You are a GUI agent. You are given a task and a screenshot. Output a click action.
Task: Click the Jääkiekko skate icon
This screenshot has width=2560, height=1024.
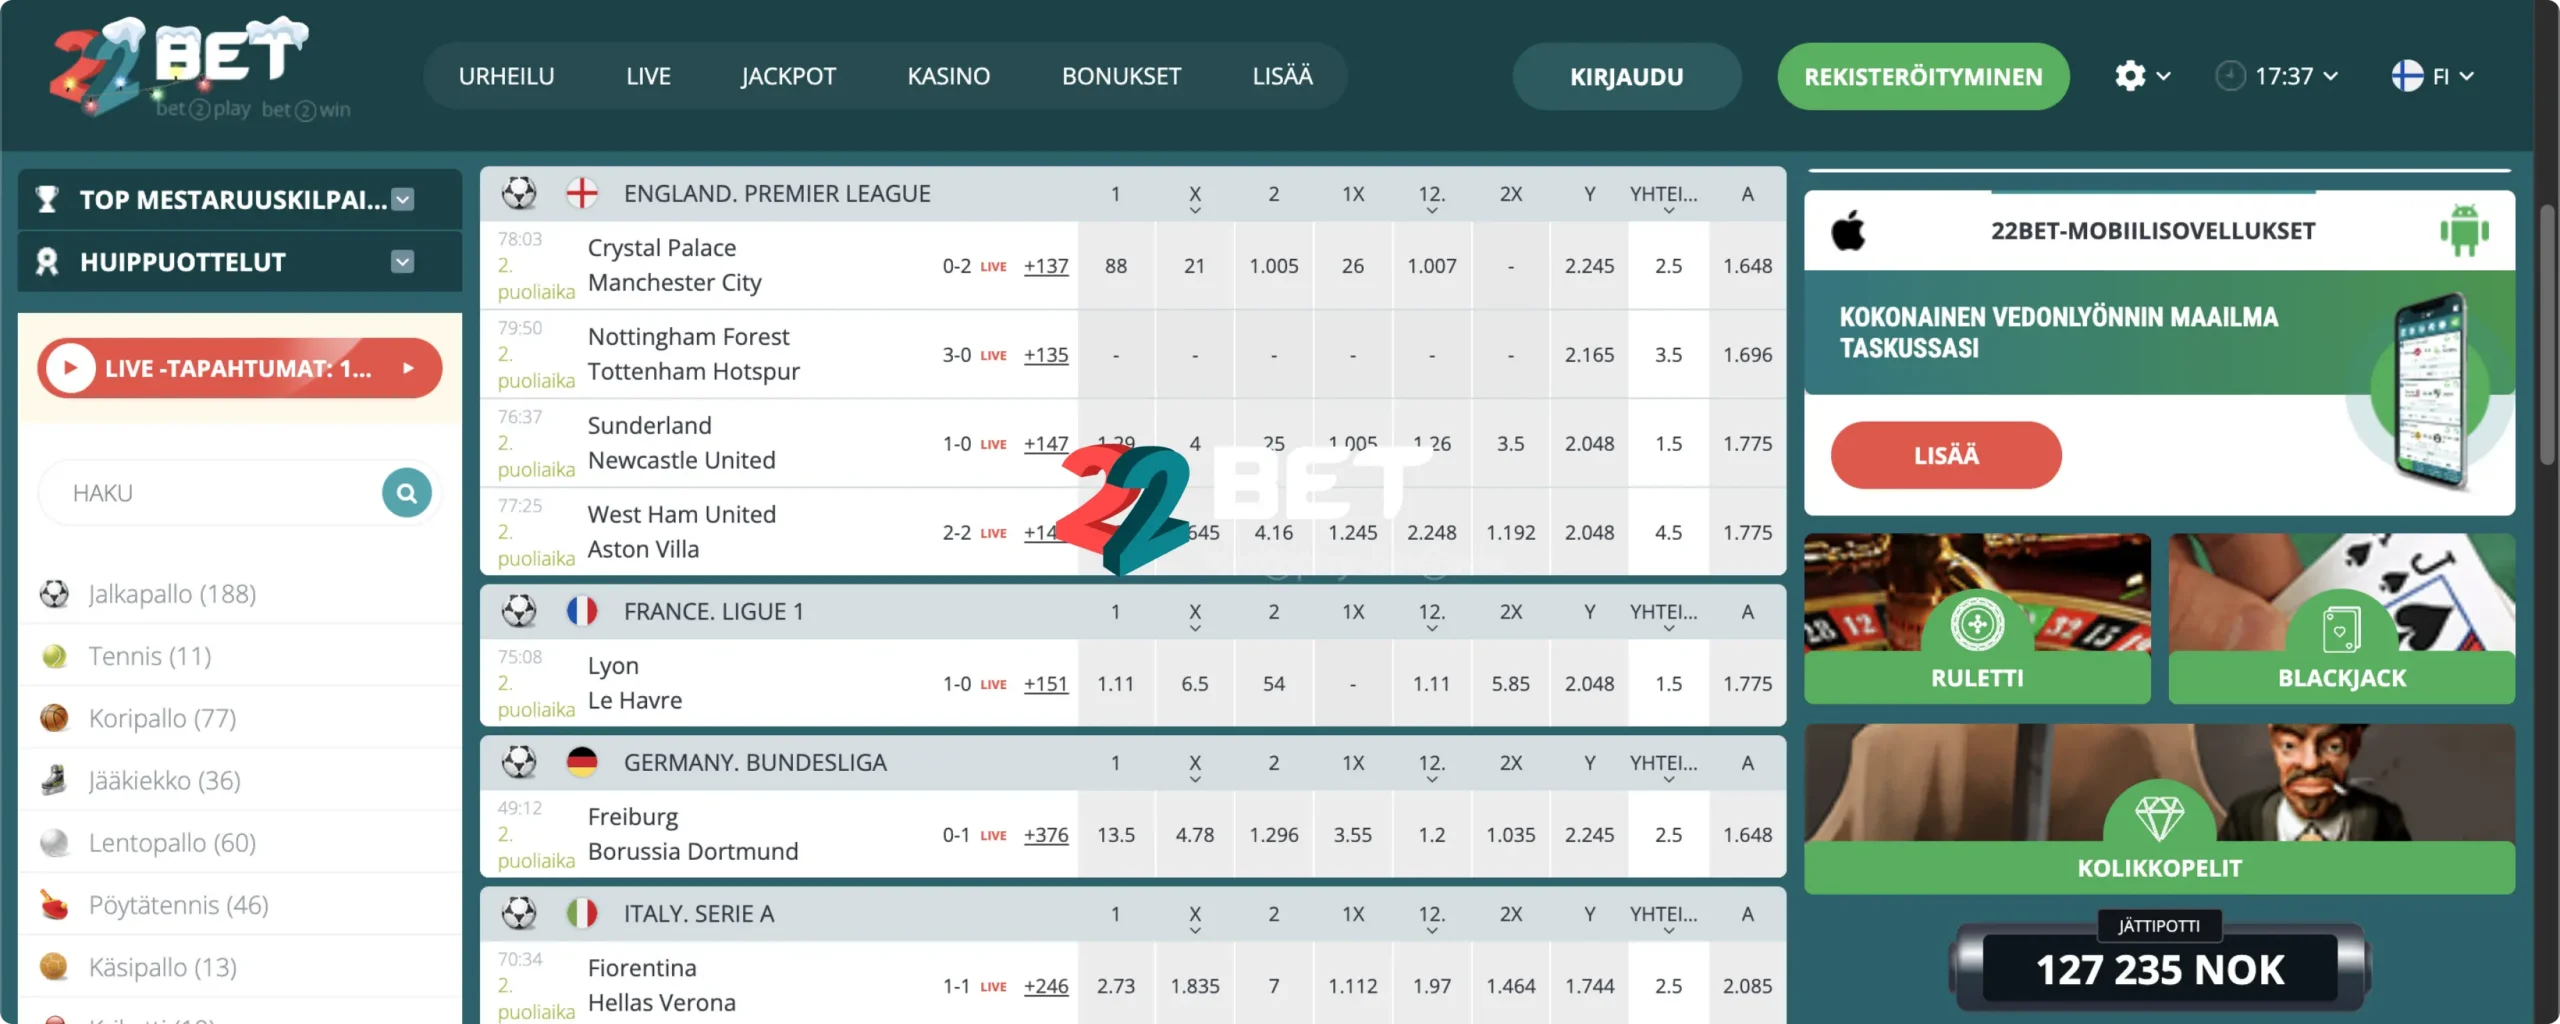click(57, 780)
